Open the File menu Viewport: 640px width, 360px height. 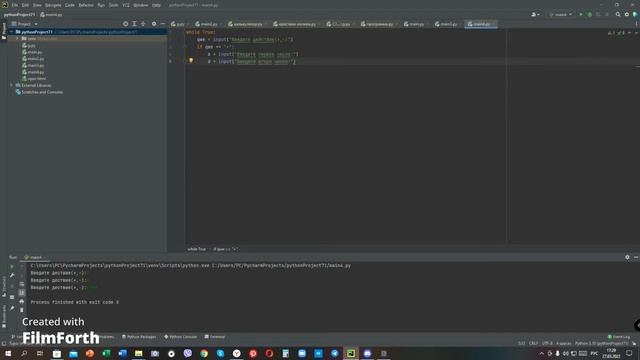(15, 5)
